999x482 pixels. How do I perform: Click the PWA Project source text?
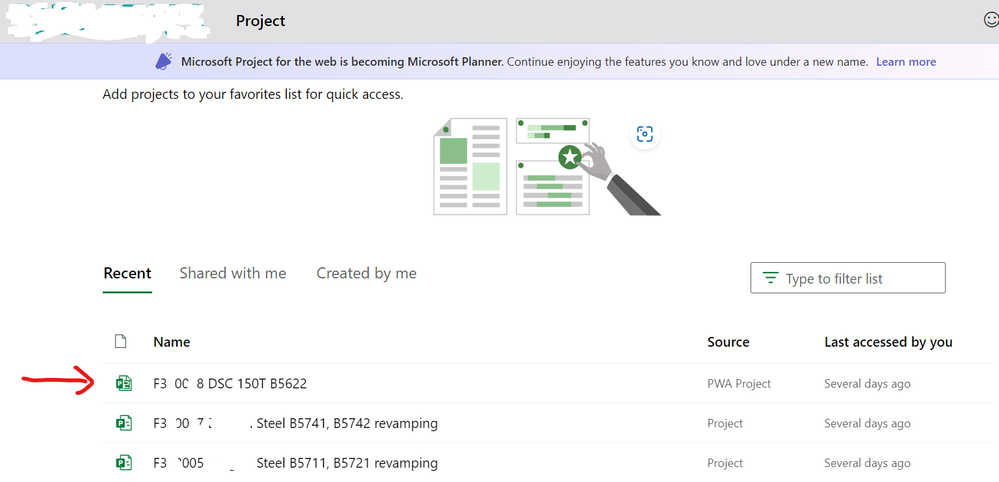coord(739,383)
